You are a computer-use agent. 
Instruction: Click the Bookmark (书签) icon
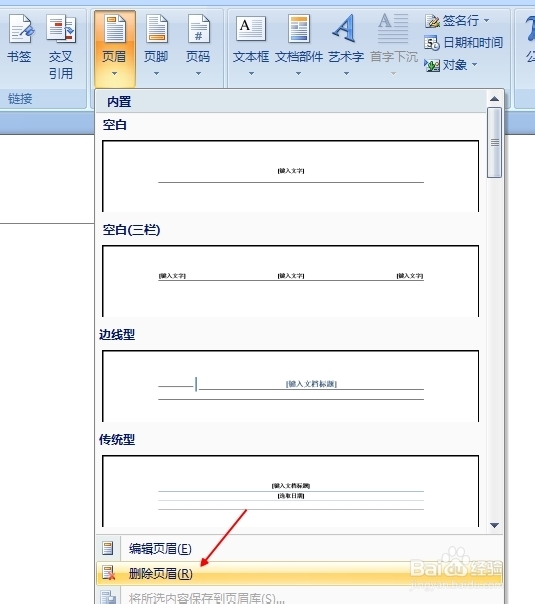(20, 29)
